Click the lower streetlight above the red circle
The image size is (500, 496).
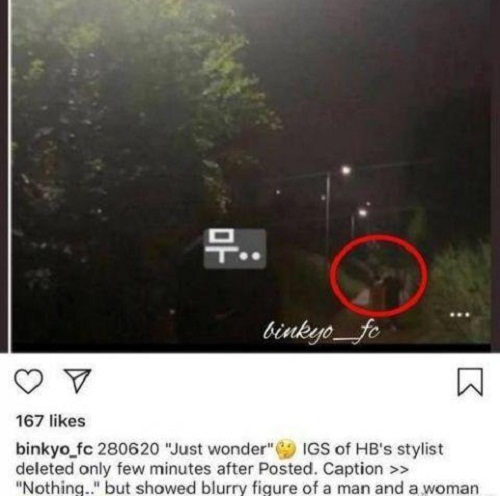[363, 212]
